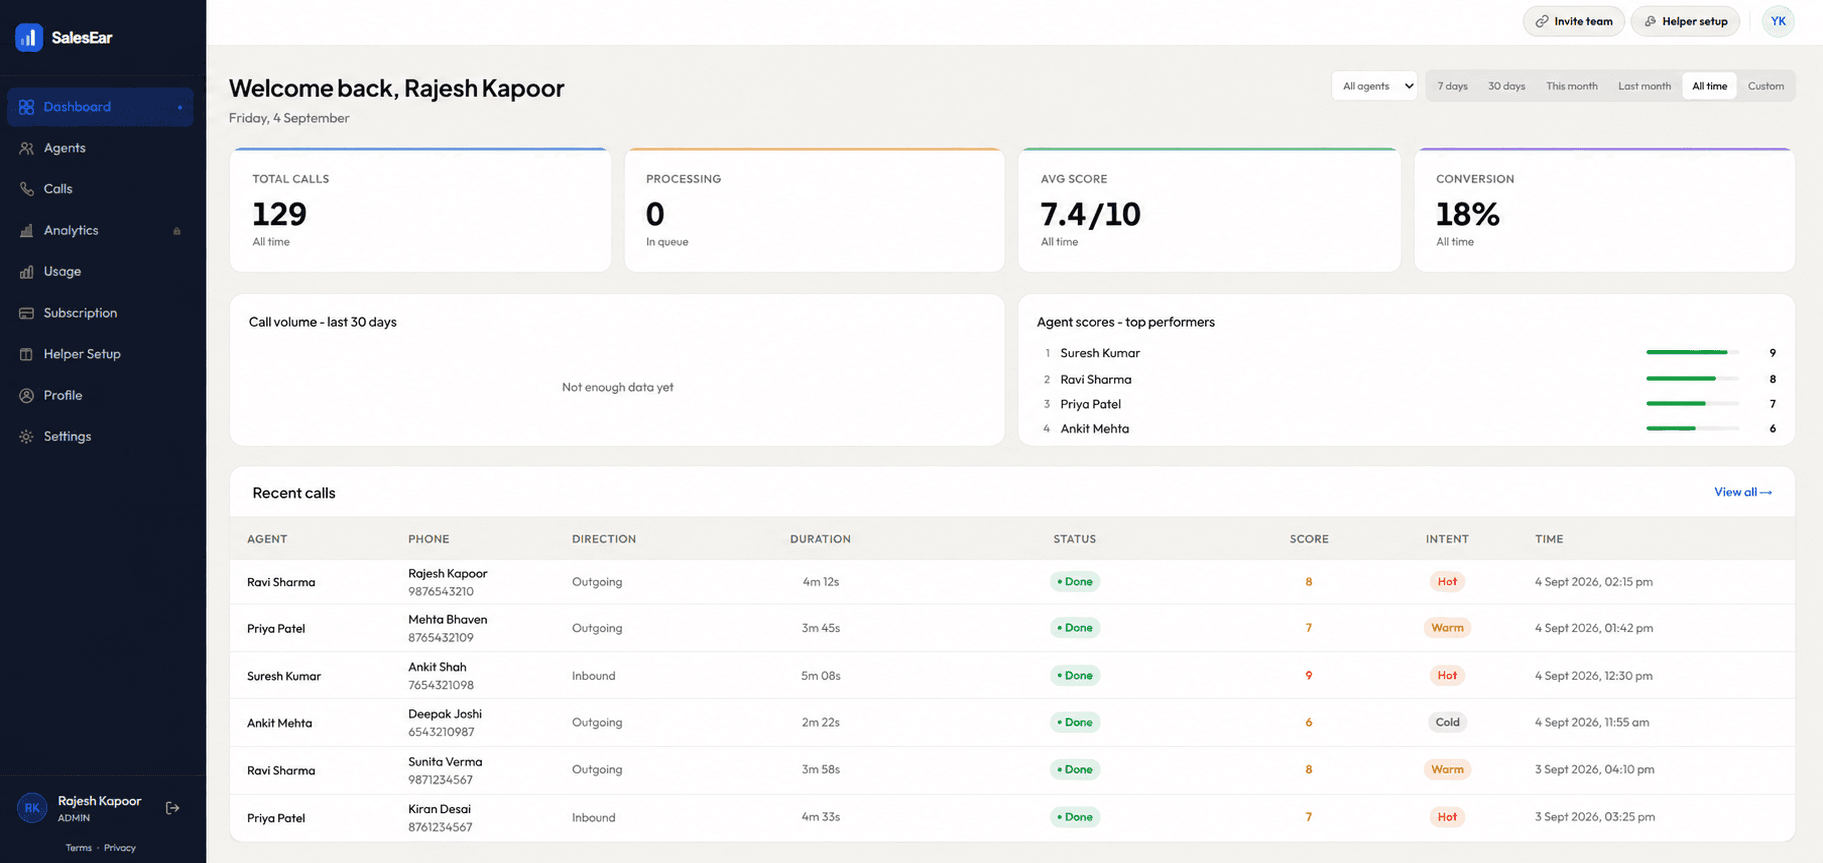Click the wrench icon in Helper setup
The image size is (1823, 863).
pos(1650,21)
